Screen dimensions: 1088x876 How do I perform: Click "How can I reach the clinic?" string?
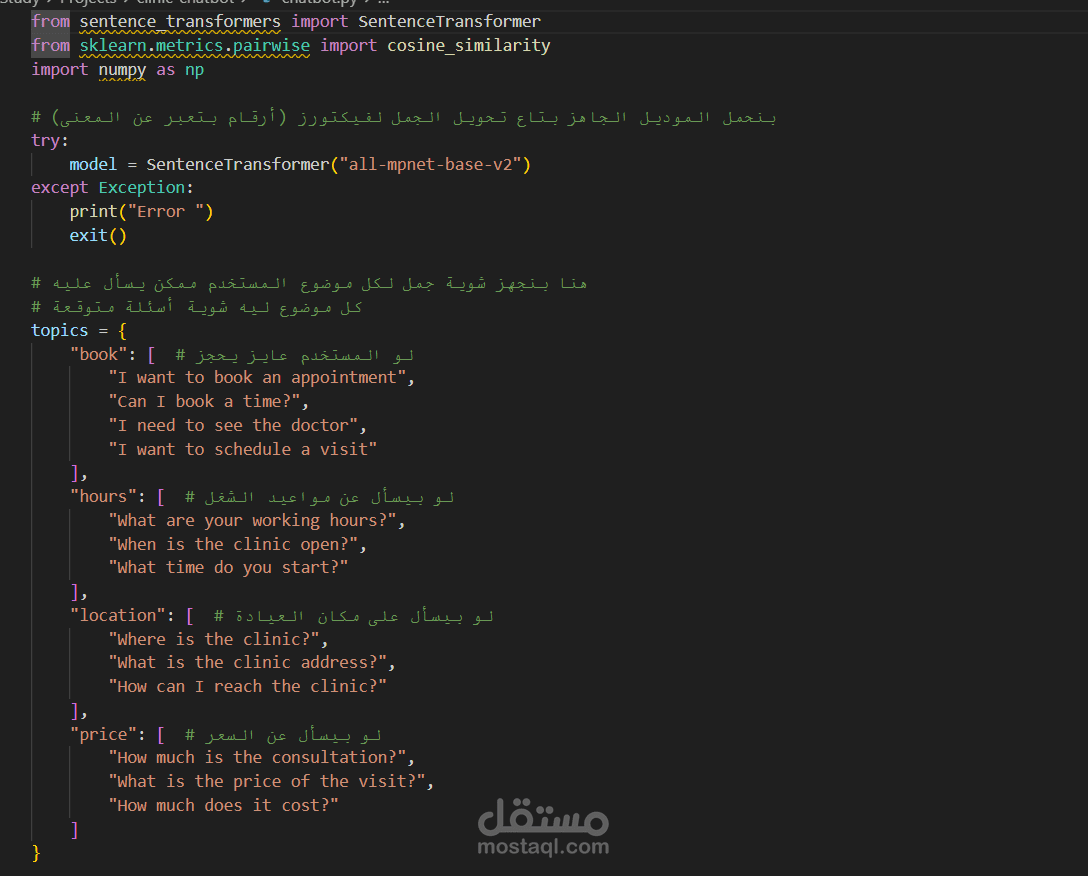[x=247, y=687]
